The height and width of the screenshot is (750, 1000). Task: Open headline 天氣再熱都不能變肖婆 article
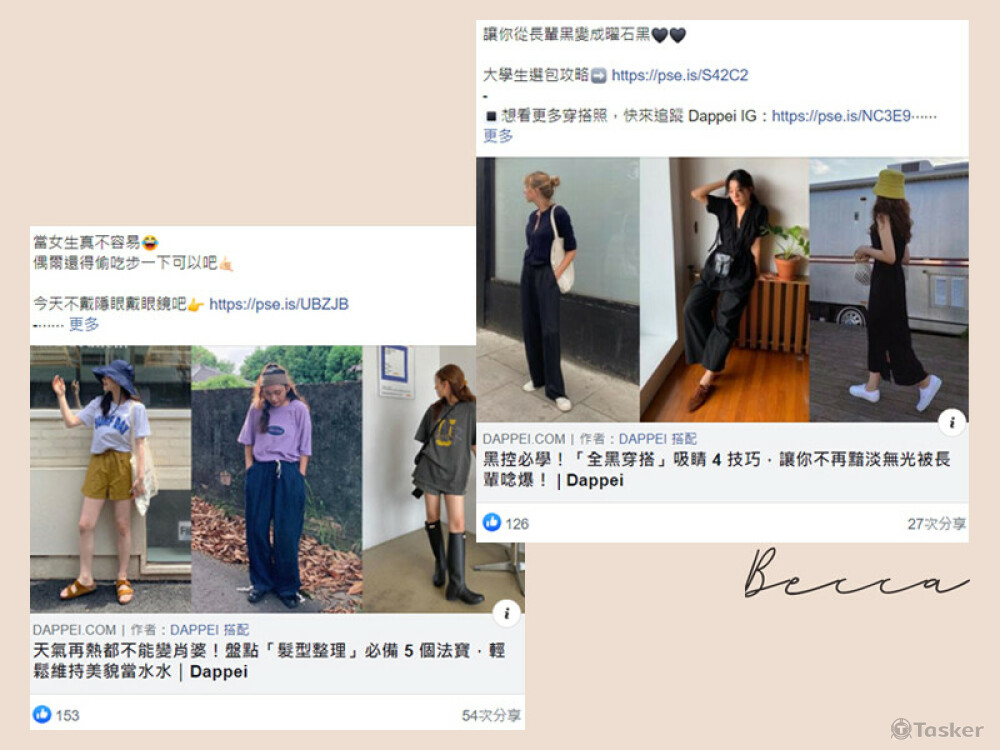pos(268,661)
